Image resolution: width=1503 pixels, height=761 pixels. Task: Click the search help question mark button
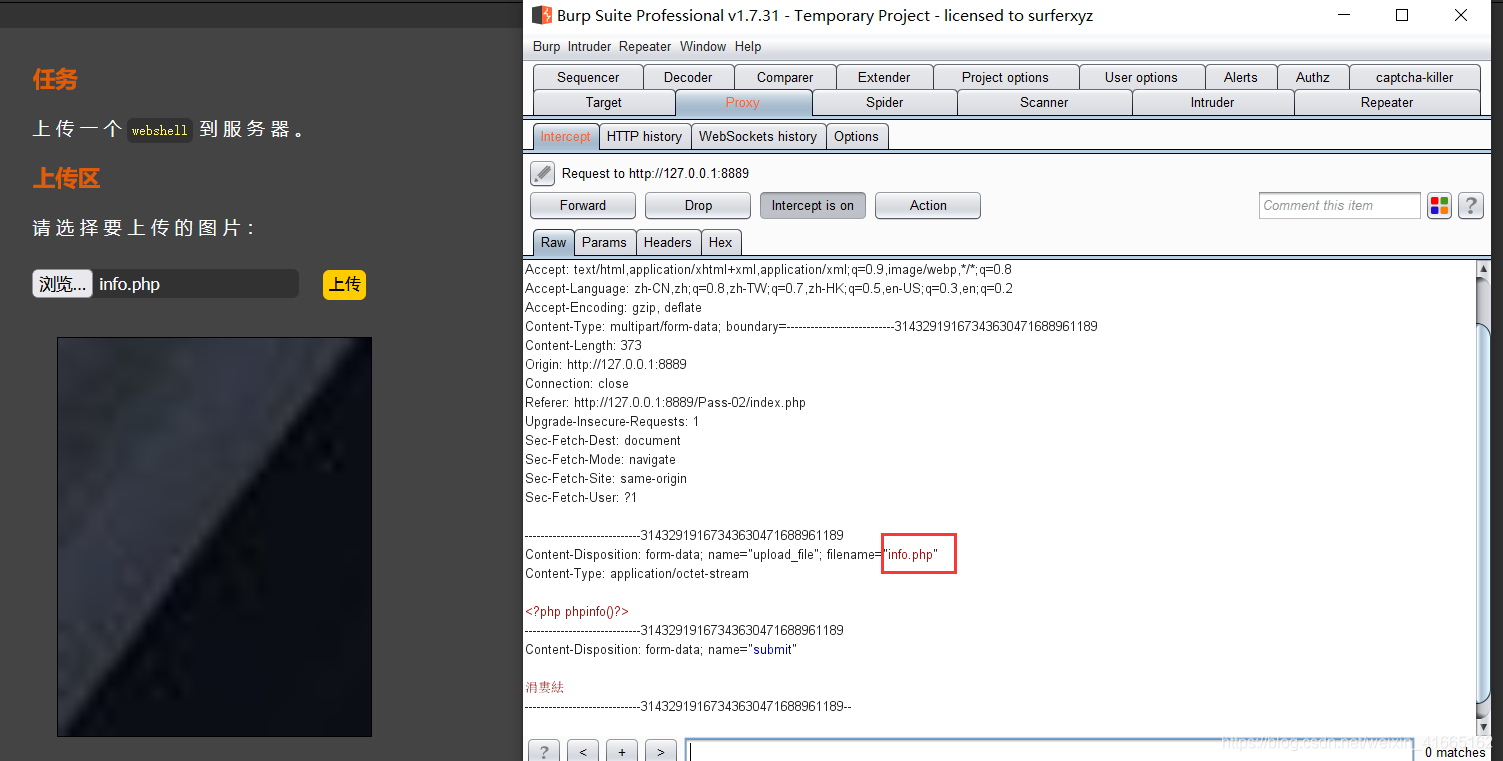pyautogui.click(x=544, y=752)
